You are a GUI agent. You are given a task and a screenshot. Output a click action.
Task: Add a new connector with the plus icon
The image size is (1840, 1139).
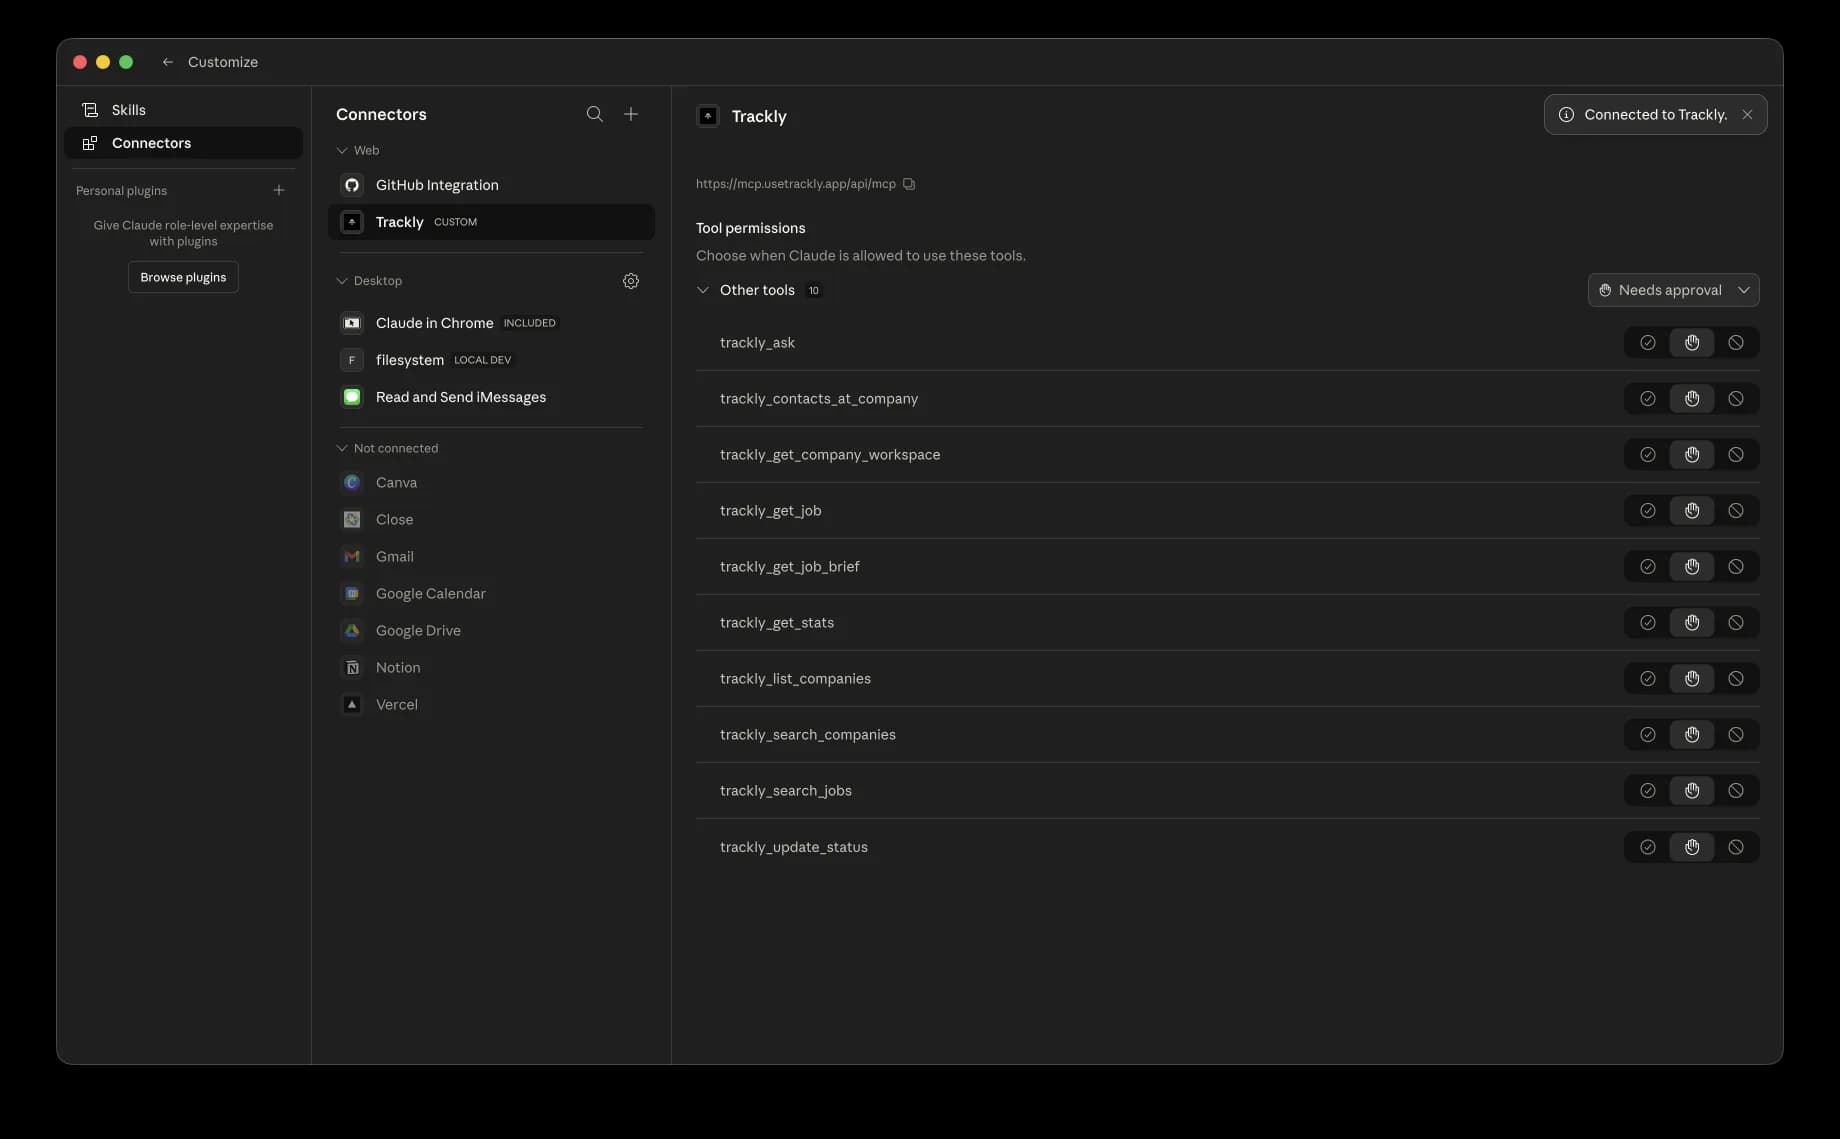(x=631, y=114)
